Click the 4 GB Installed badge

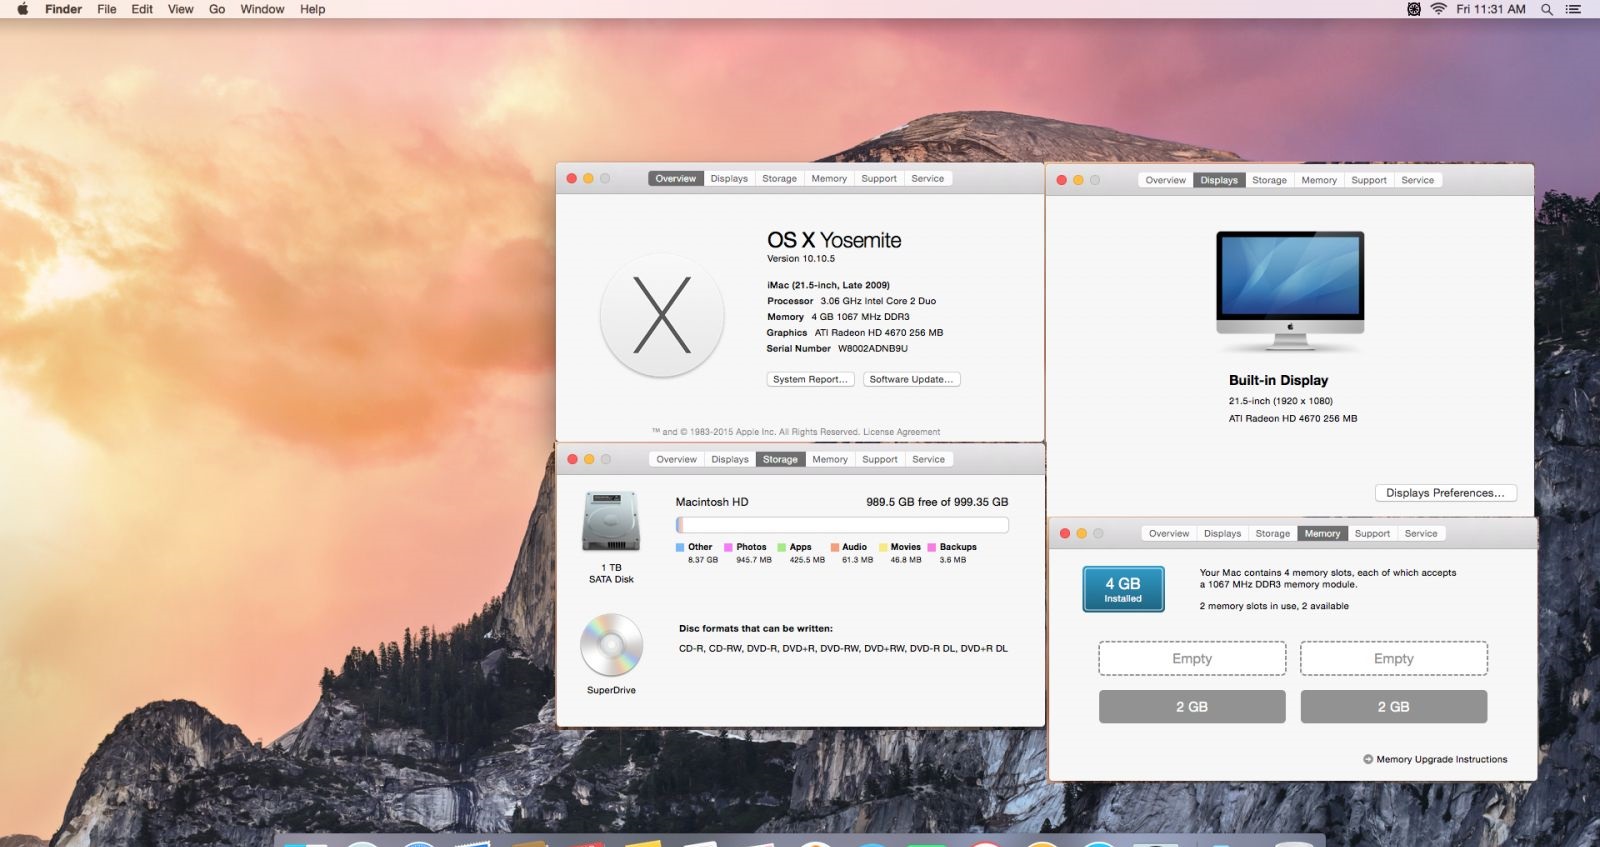coord(1123,589)
